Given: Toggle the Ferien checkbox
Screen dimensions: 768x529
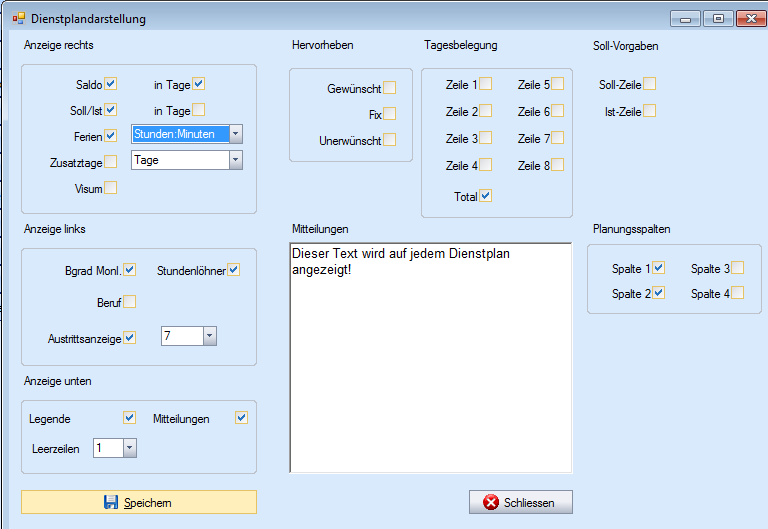Looking at the screenshot, I should point(111,136).
